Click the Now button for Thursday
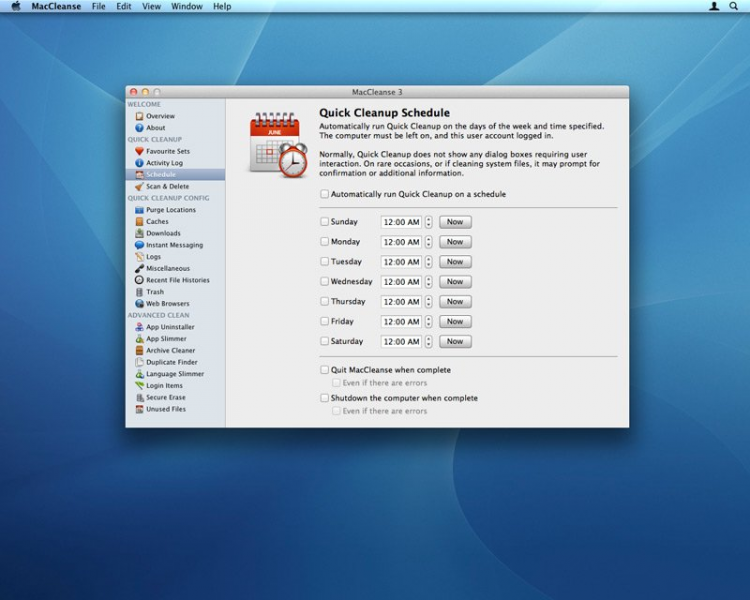Screen dimensions: 750x600 (x=455, y=302)
